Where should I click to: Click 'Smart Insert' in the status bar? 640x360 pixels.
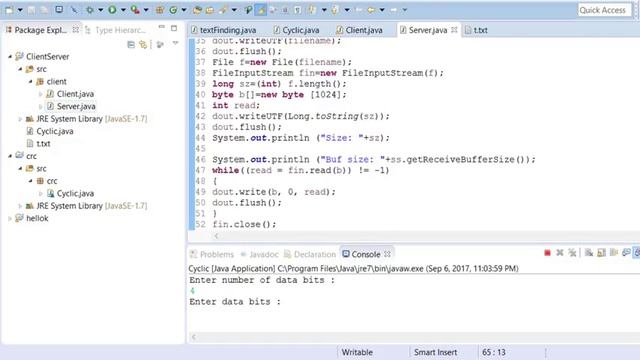click(x=436, y=352)
